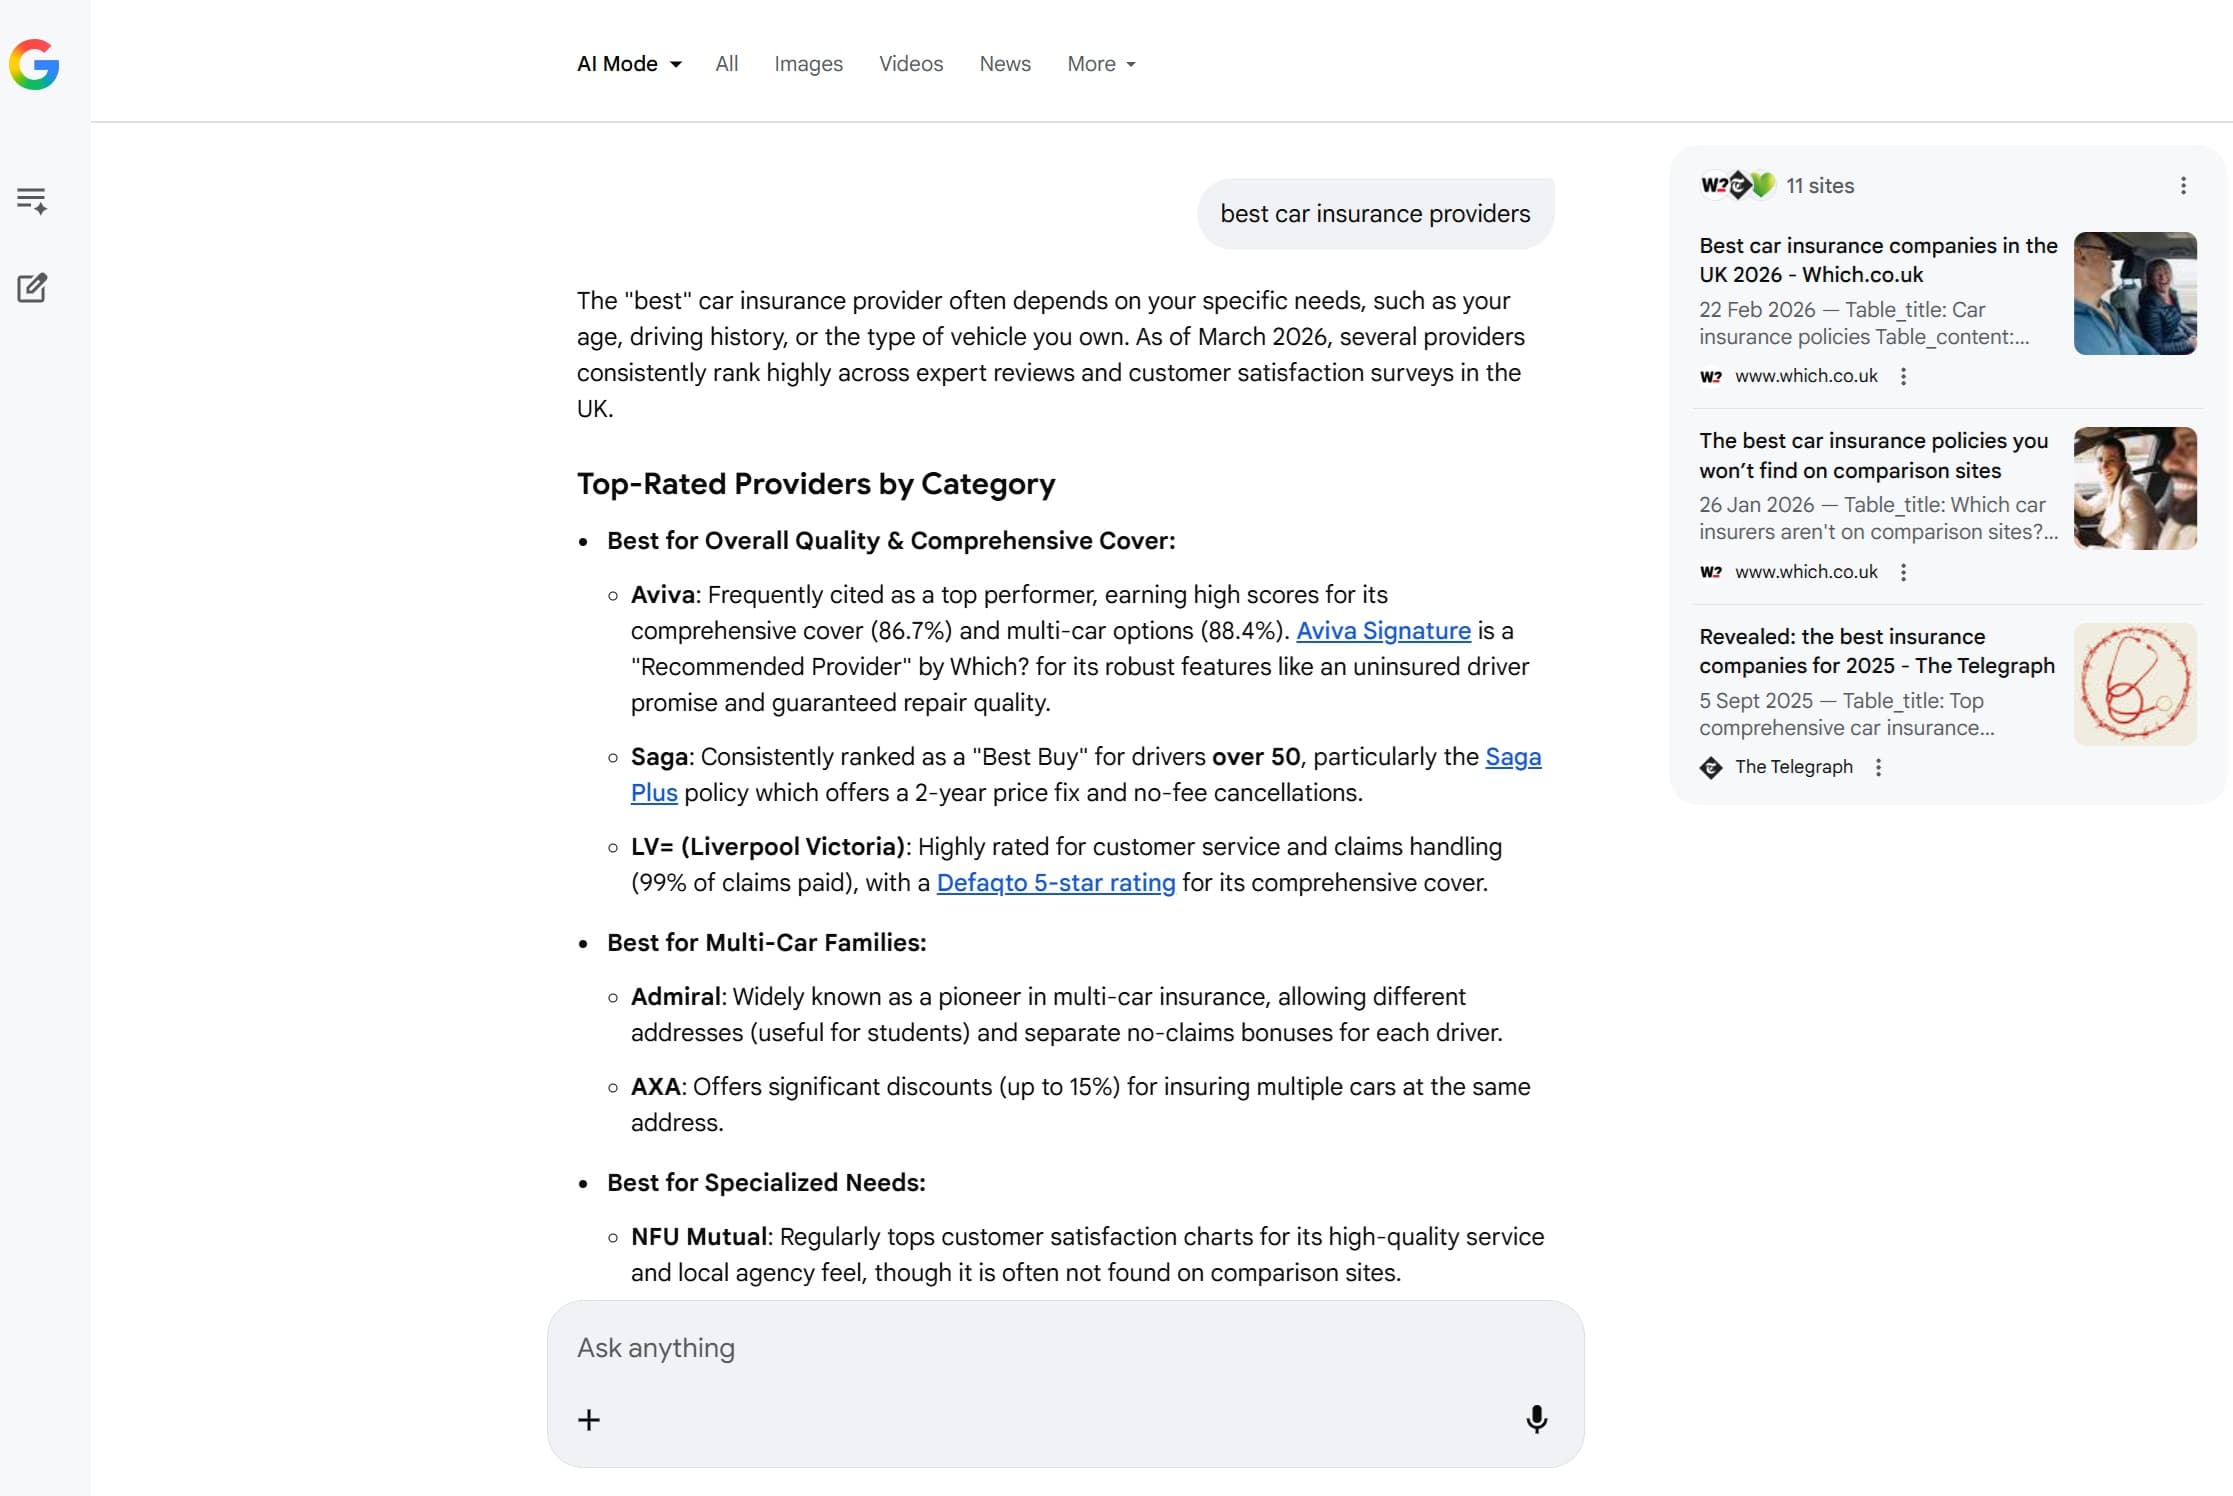Click the Which? favicon of the first source
The image size is (2233, 1496).
coord(1711,376)
